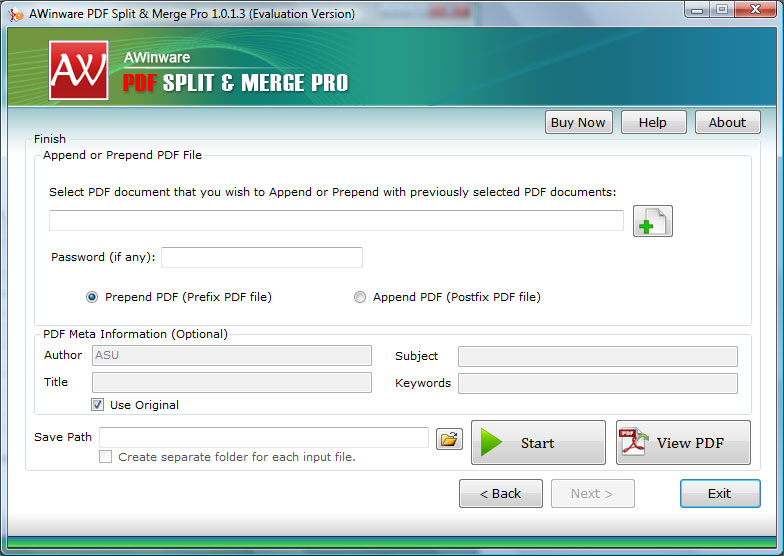
Task: Click the View PDF button
Action: click(x=683, y=442)
